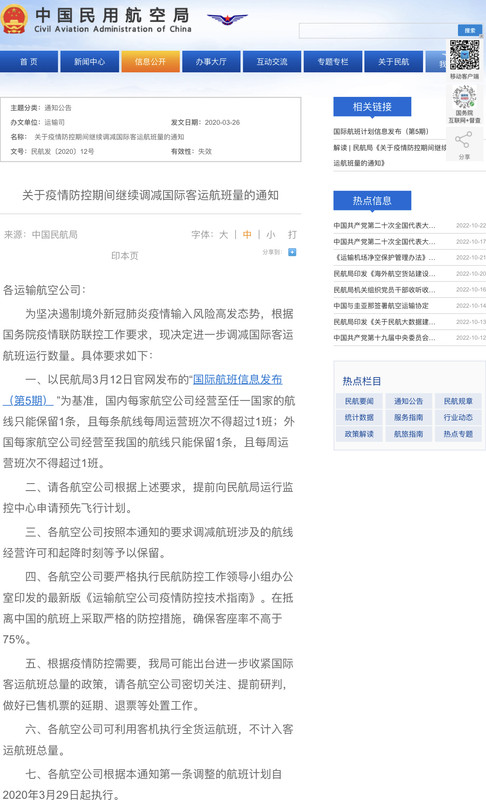The width and height of the screenshot is (486, 800).
Task: Click the 发文日期 2020-03-26 text
Action: click(205, 122)
